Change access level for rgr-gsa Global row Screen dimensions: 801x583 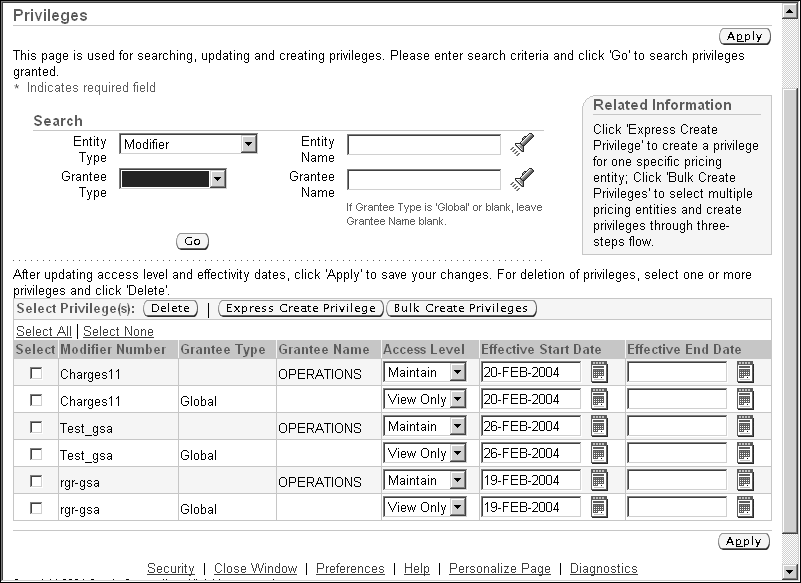[425, 507]
